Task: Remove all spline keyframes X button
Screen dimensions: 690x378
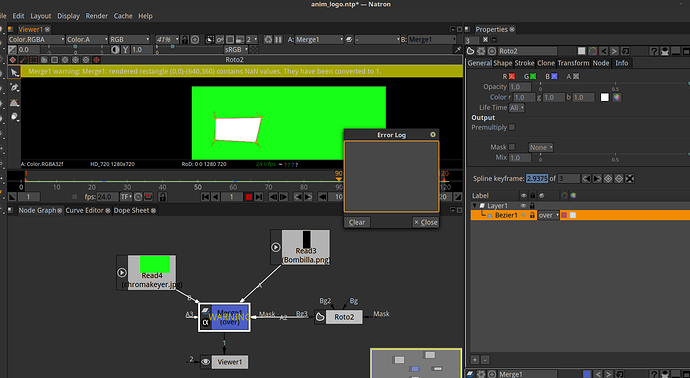Action: tap(630, 179)
